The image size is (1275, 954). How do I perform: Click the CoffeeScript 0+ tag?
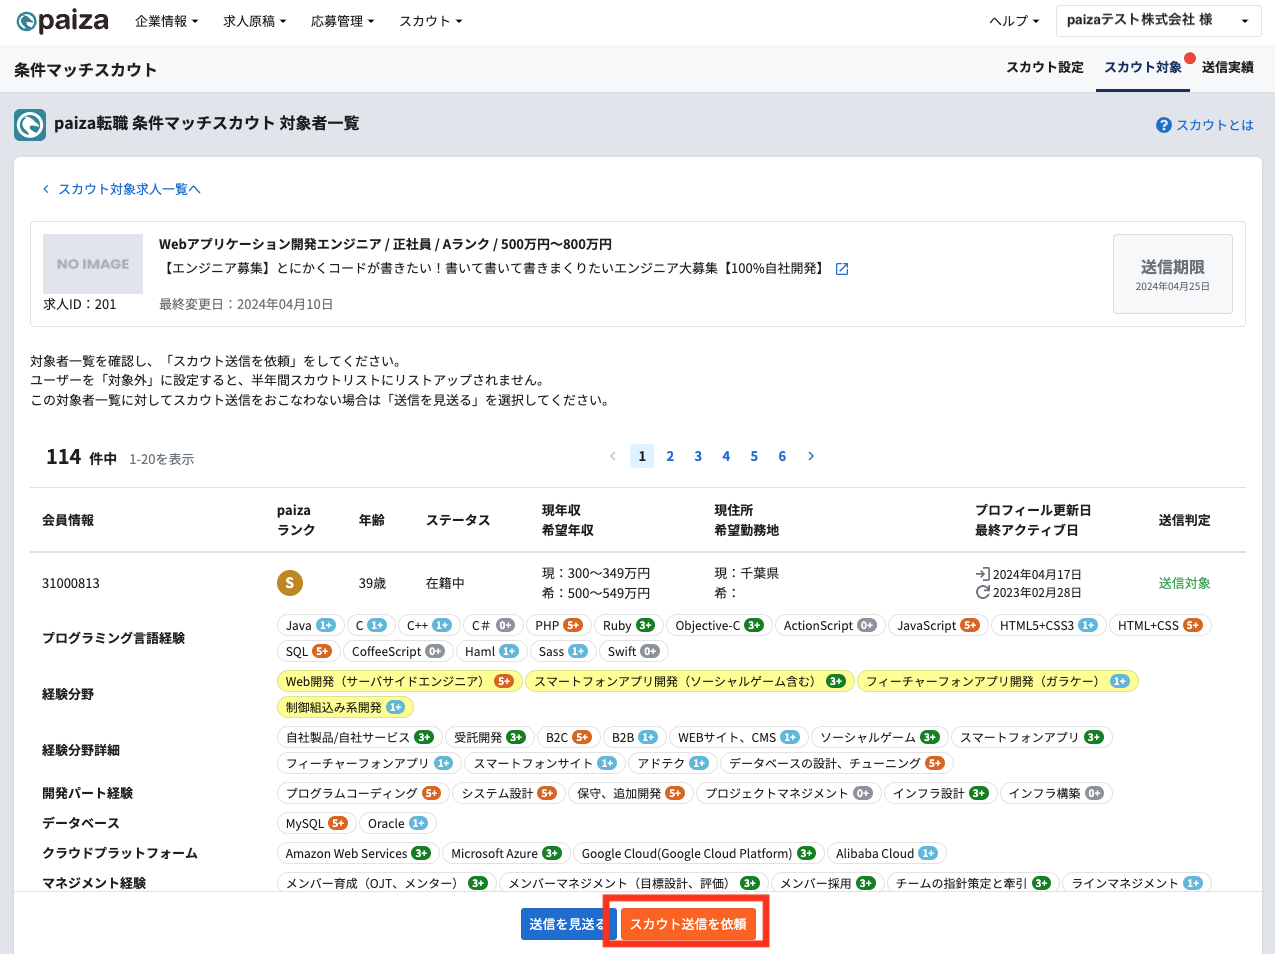pyautogui.click(x=397, y=651)
